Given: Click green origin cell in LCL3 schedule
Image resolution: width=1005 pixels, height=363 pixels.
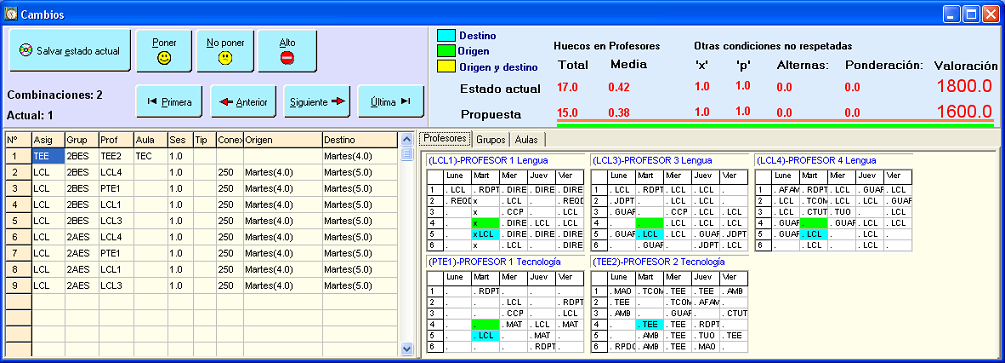Looking at the screenshot, I should (649, 224).
